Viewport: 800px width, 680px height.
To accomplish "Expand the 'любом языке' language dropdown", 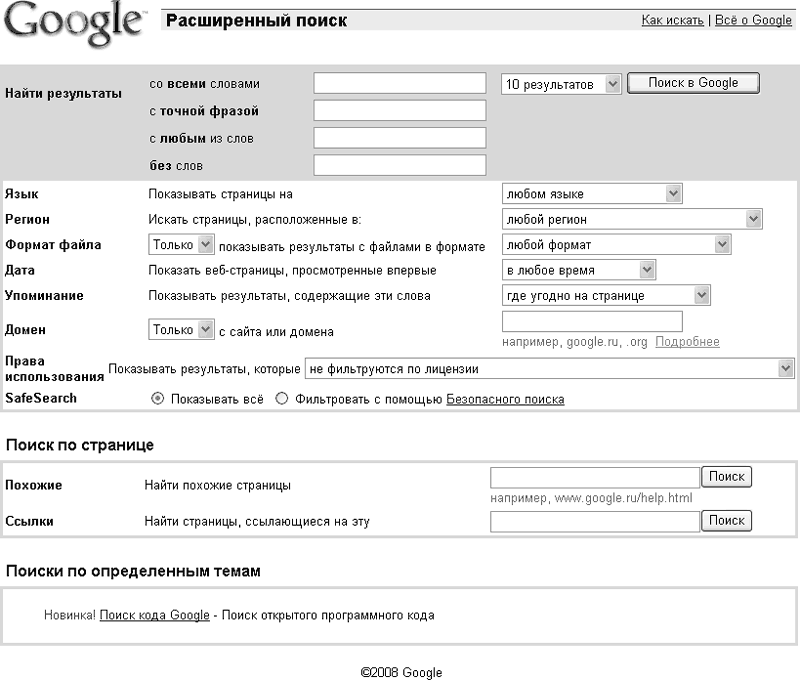I will click(x=591, y=194).
